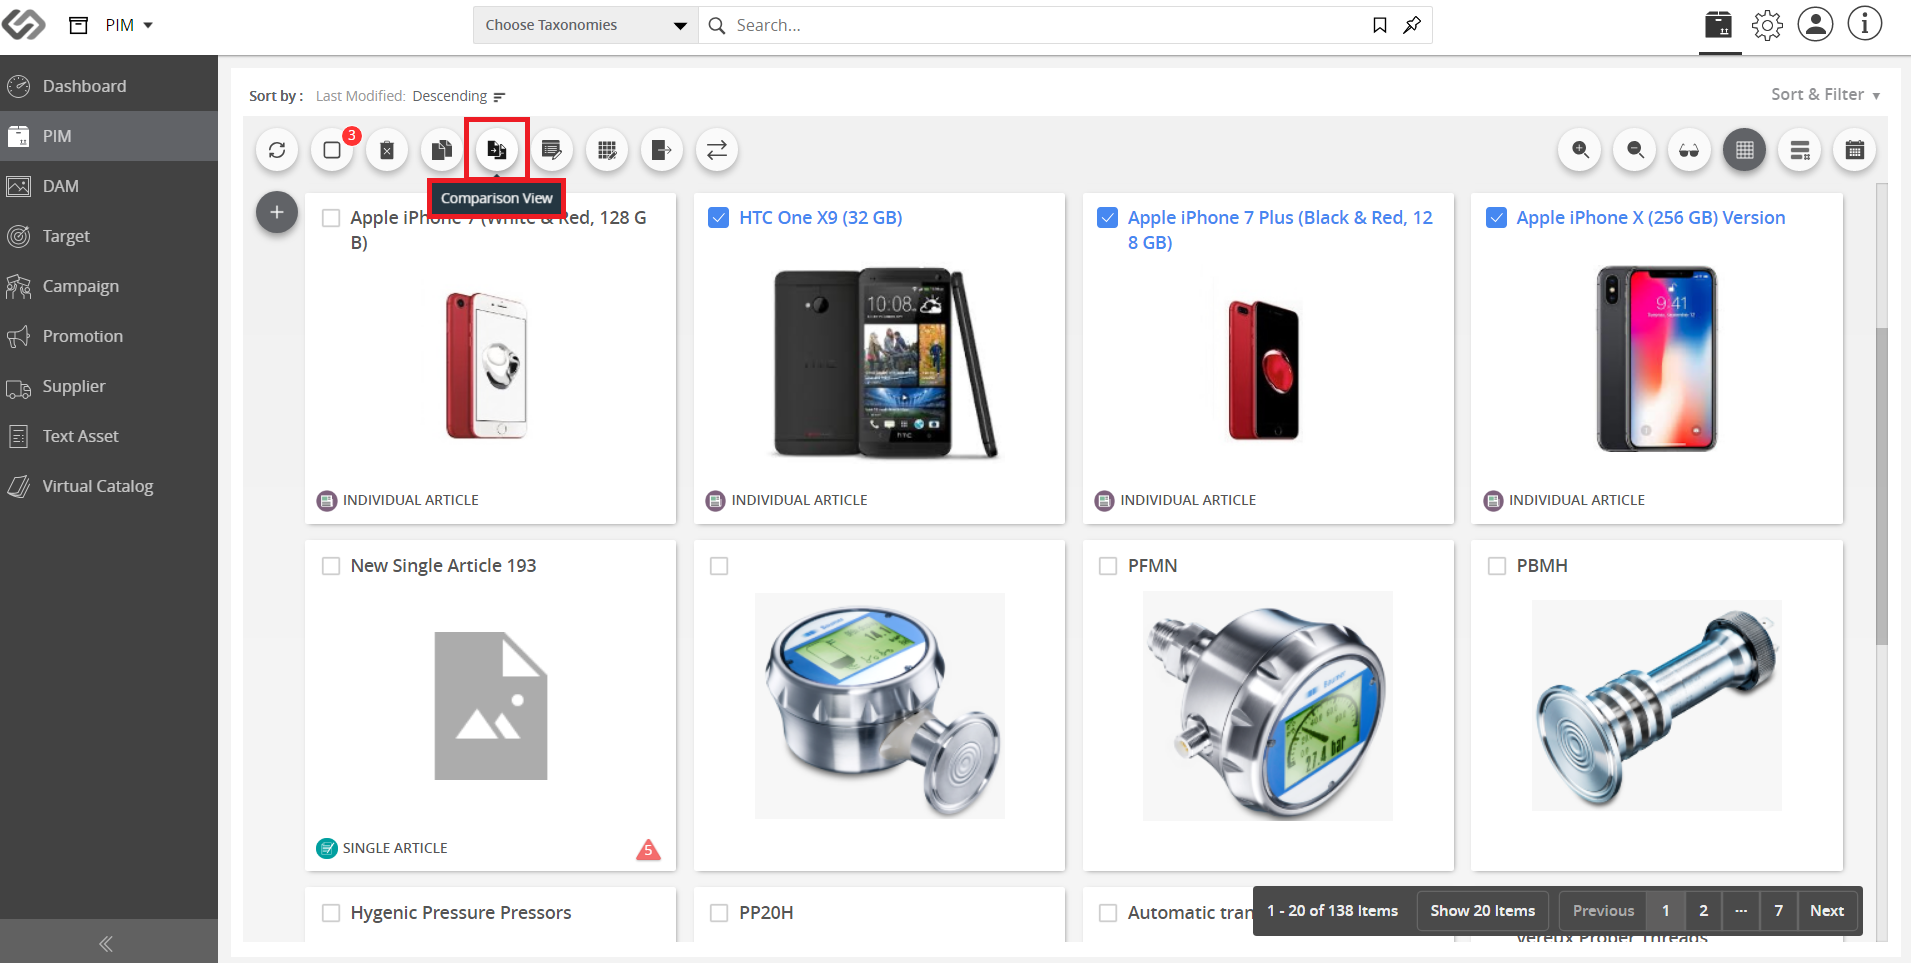Viewport: 1911px width, 963px height.
Task: Collapse the sidebar with double chevron
Action: [106, 943]
